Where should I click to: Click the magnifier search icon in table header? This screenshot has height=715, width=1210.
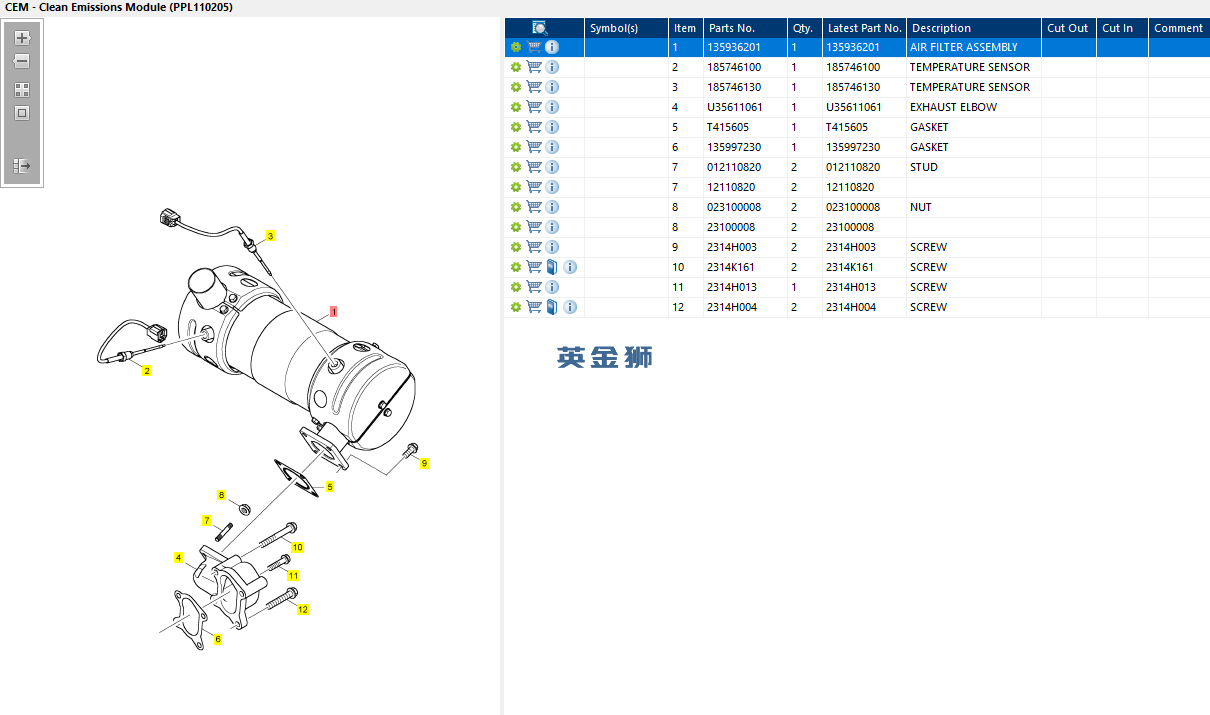click(540, 28)
